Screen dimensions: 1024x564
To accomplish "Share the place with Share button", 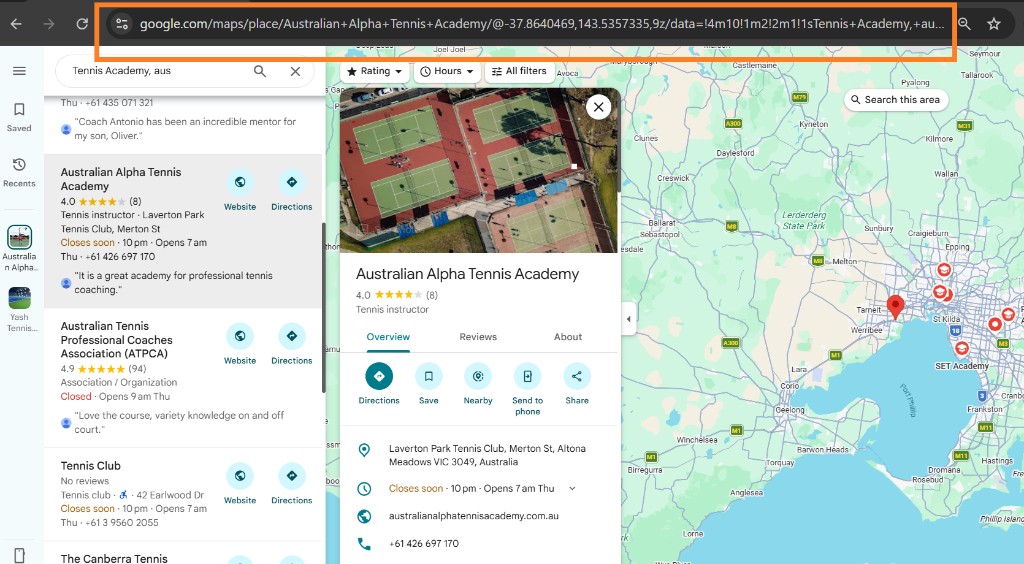I will [577, 384].
